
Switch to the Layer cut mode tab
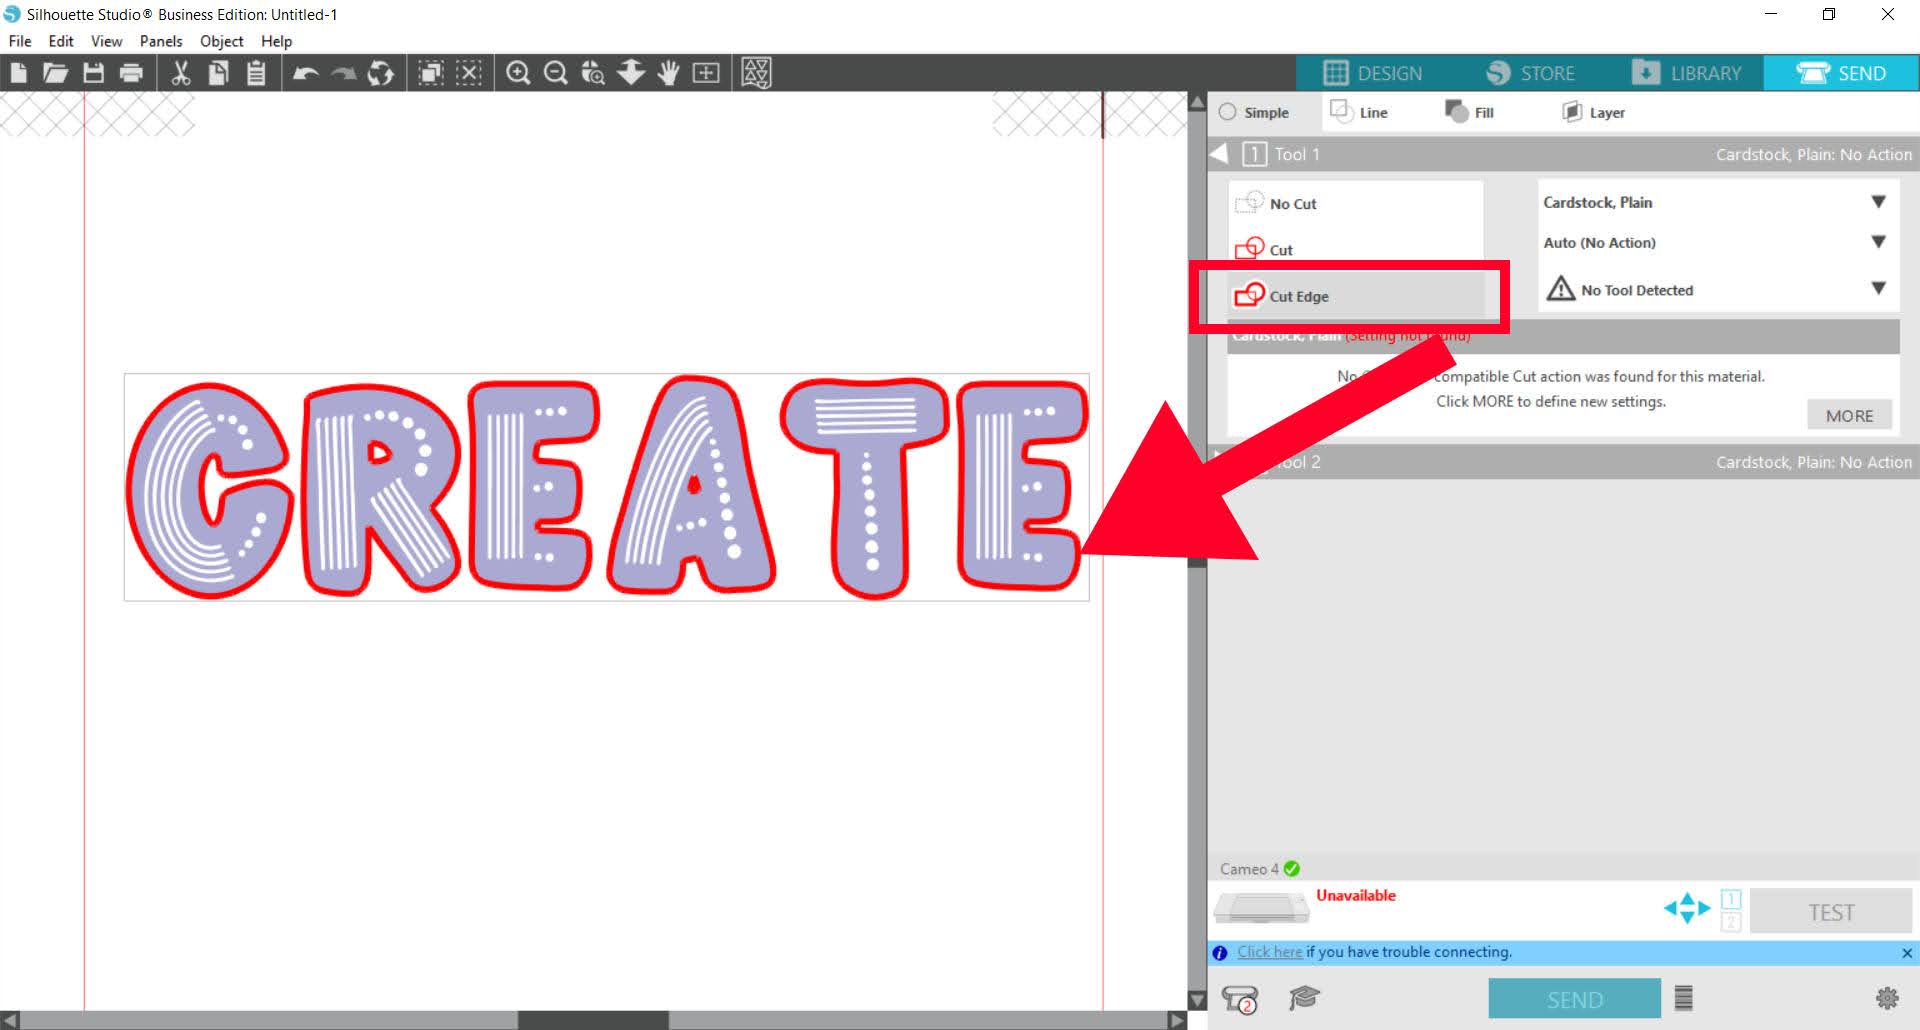tap(1594, 112)
